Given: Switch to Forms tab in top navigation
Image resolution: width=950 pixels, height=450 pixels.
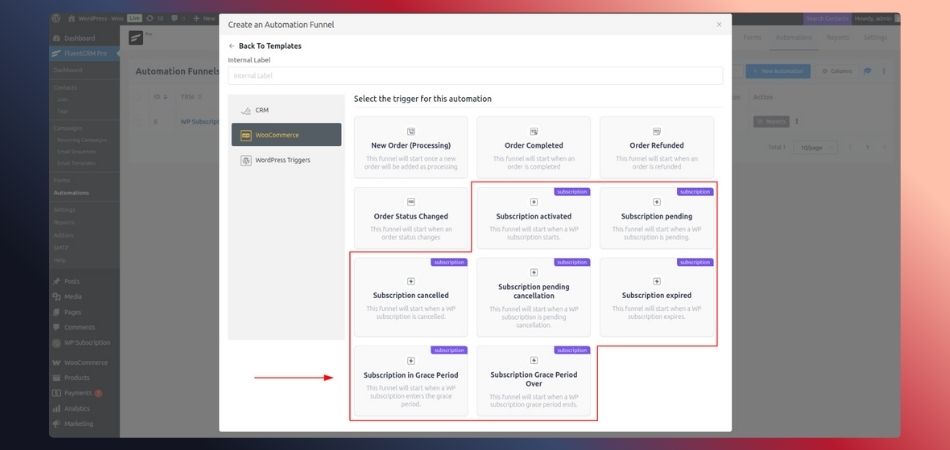Looking at the screenshot, I should 752,38.
